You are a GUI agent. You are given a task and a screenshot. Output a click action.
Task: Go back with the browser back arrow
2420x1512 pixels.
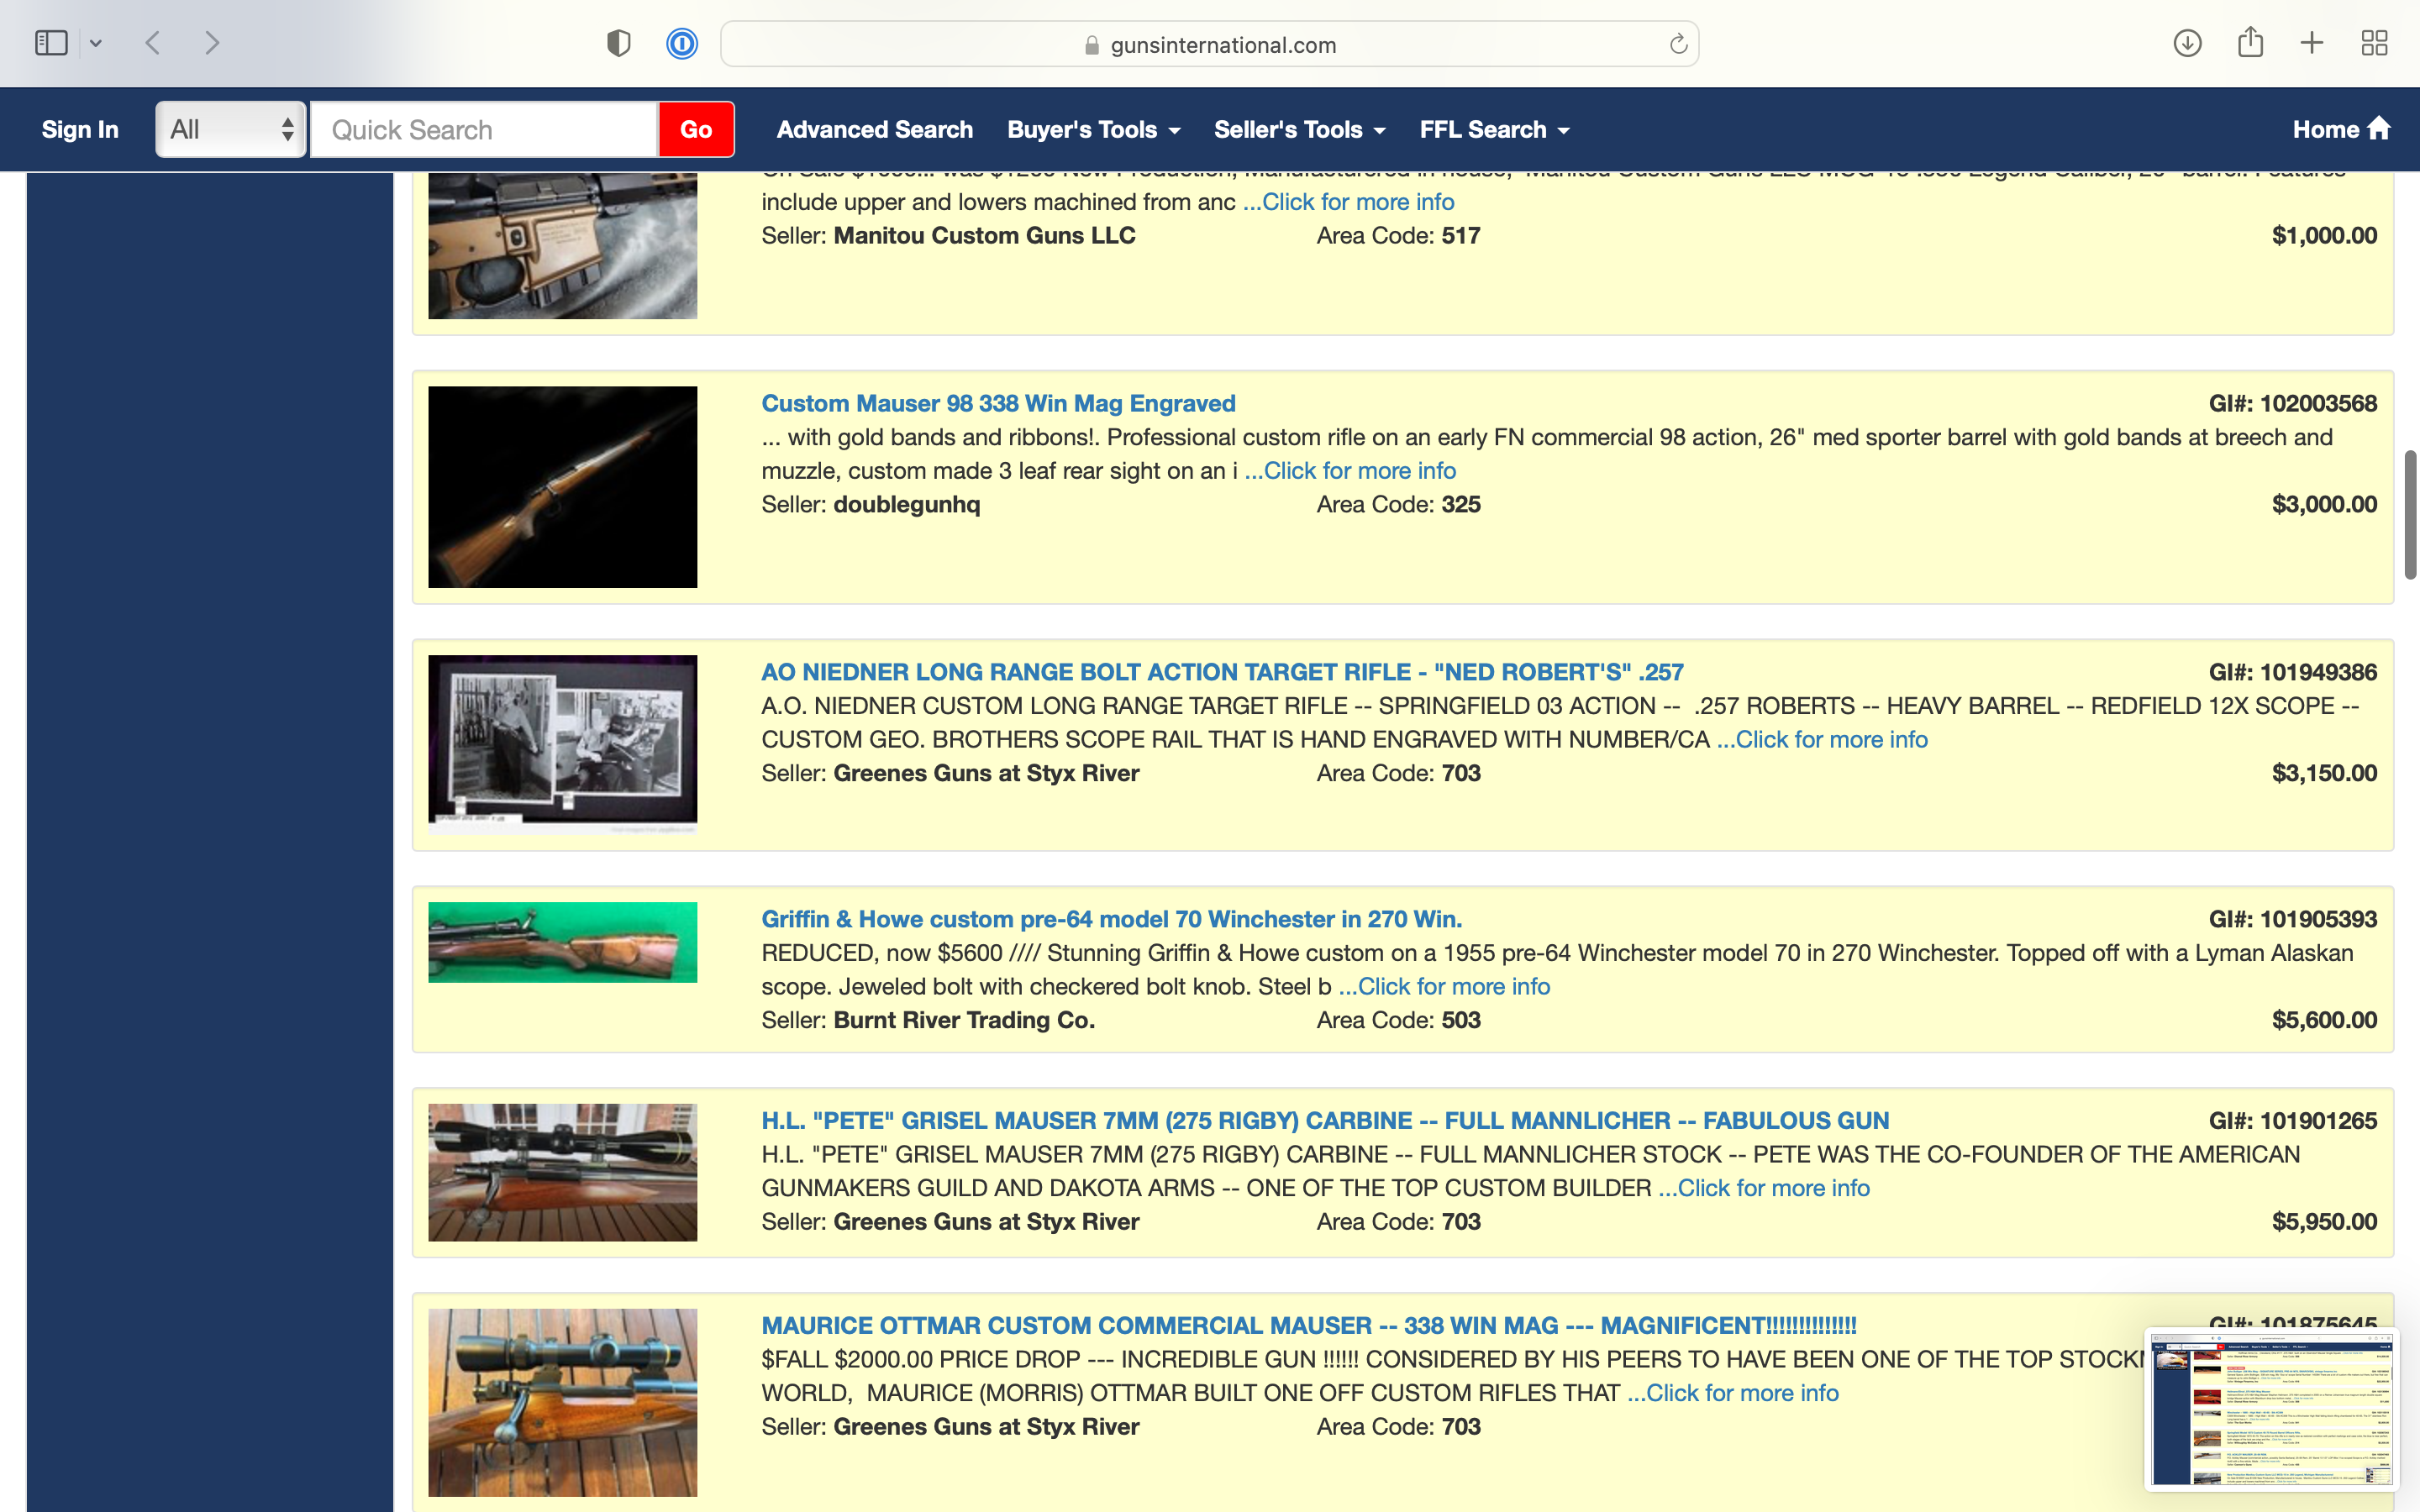click(x=153, y=43)
